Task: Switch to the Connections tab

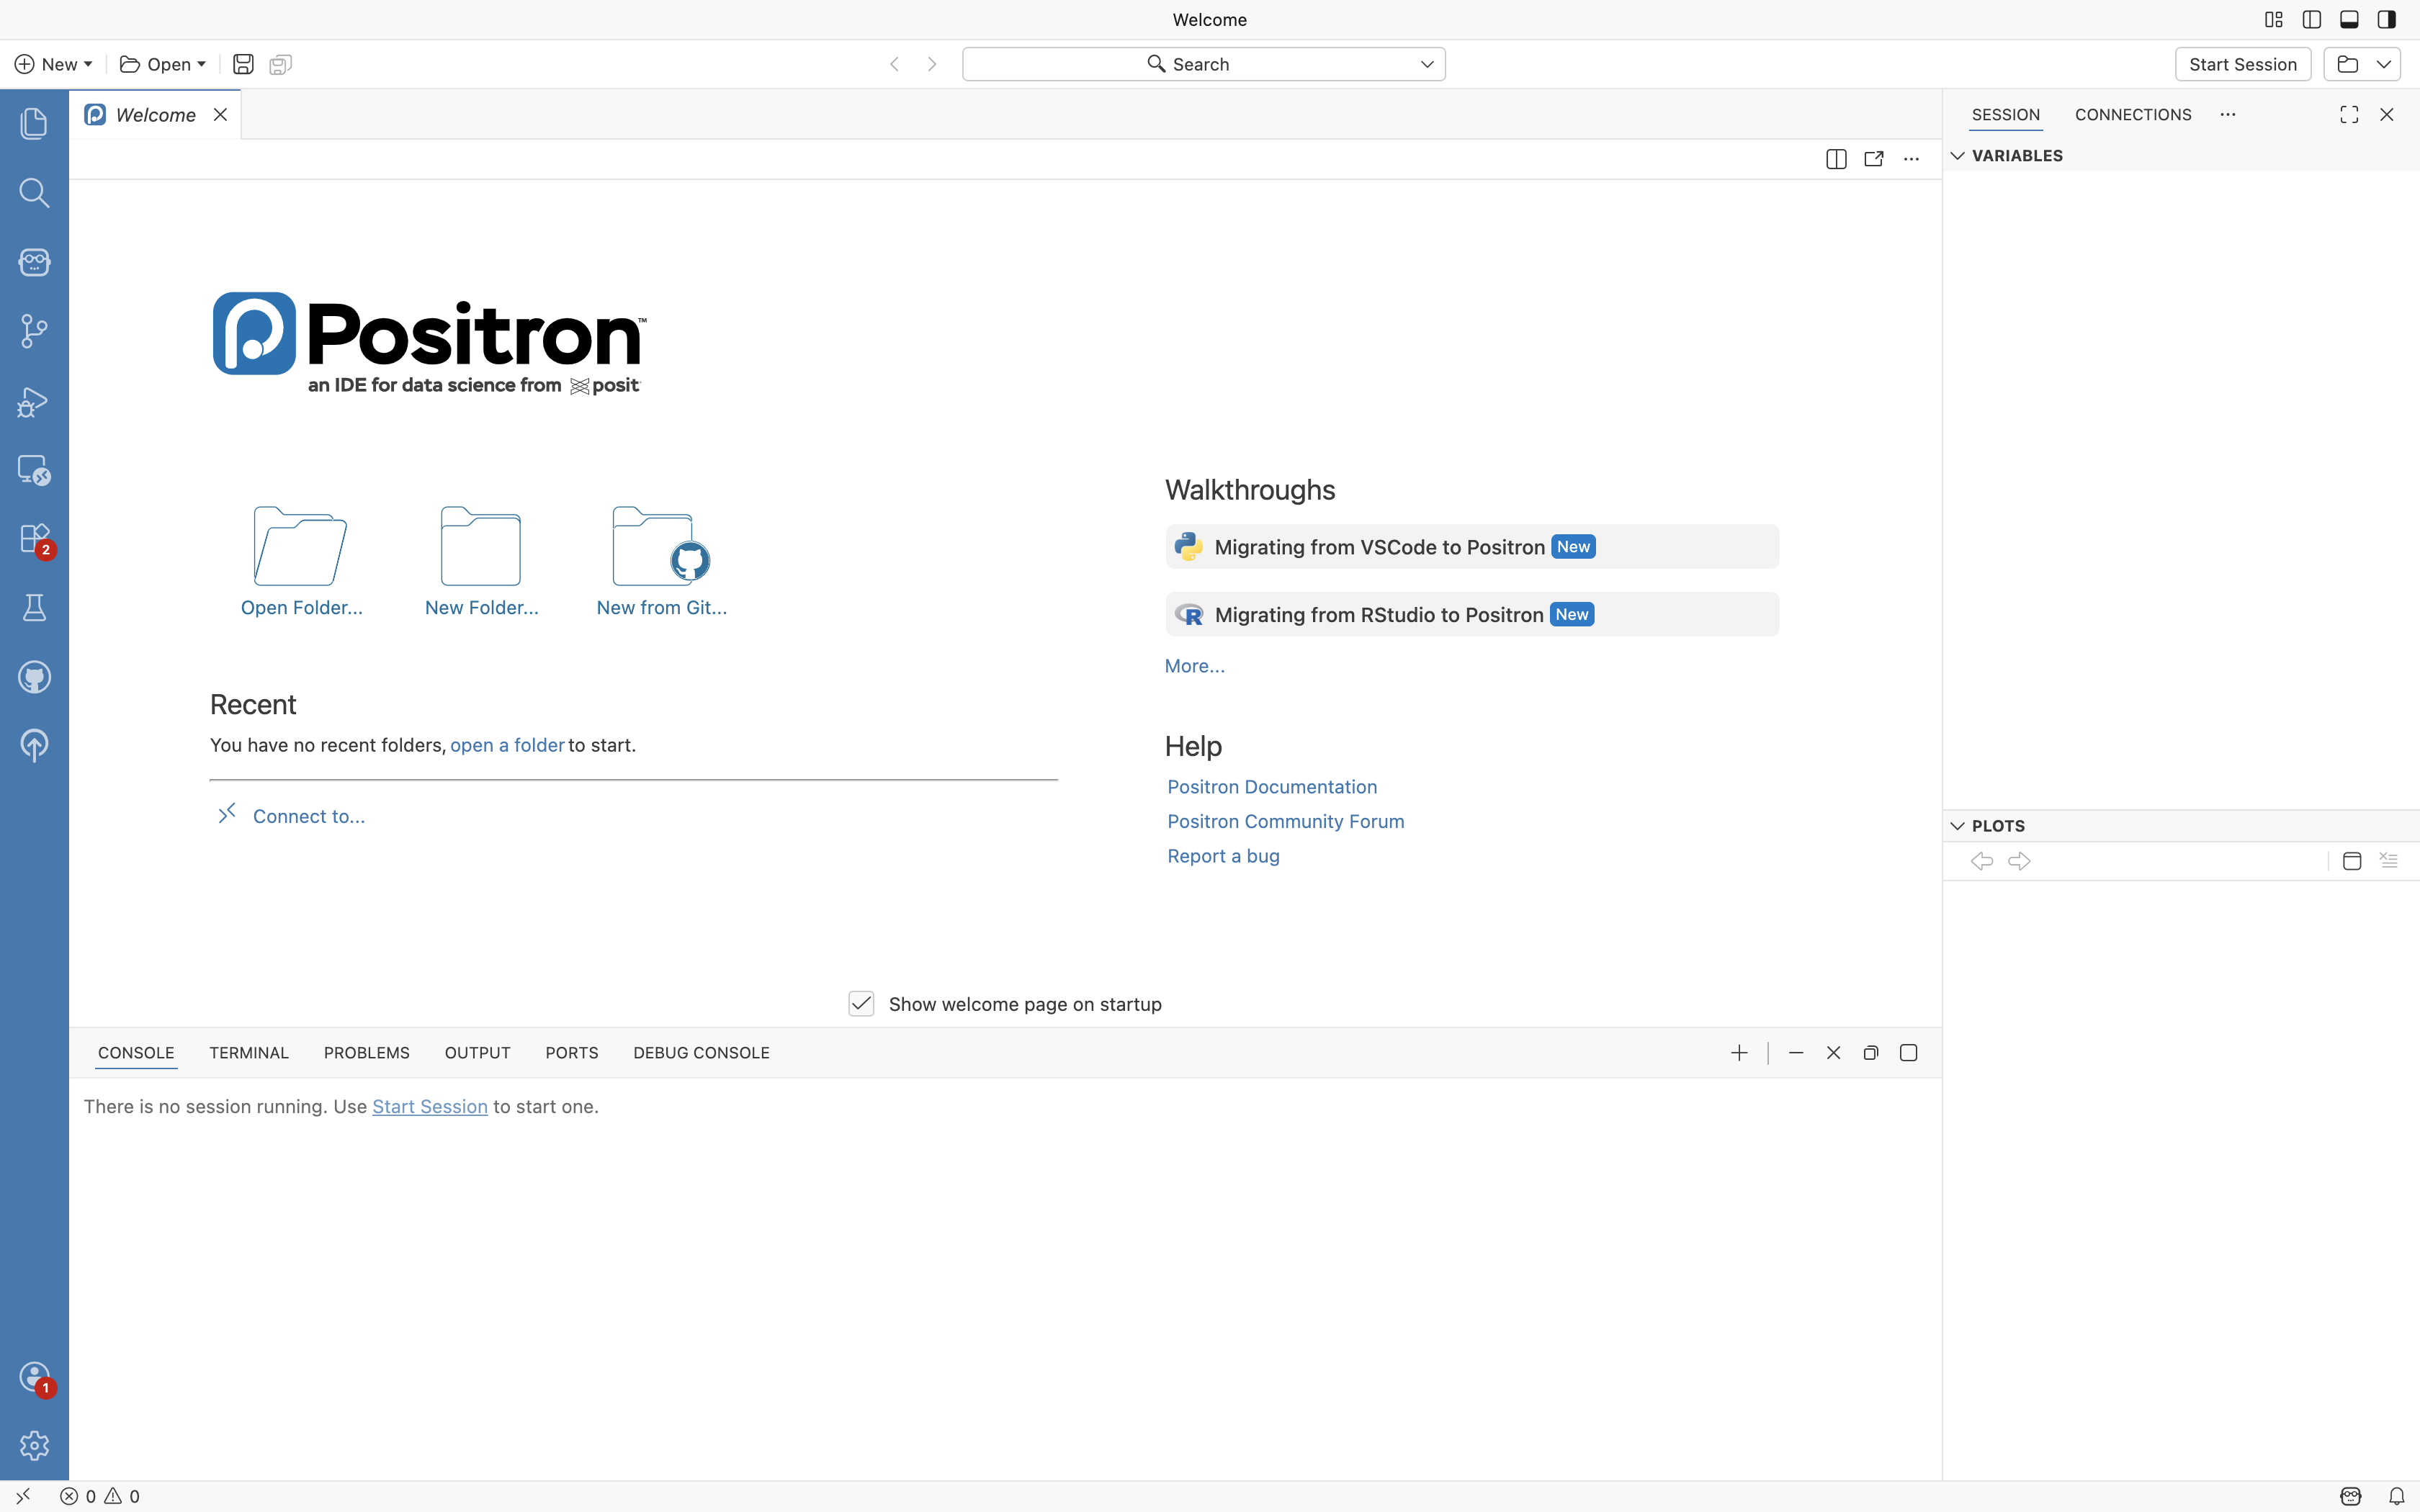Action: coord(2133,115)
